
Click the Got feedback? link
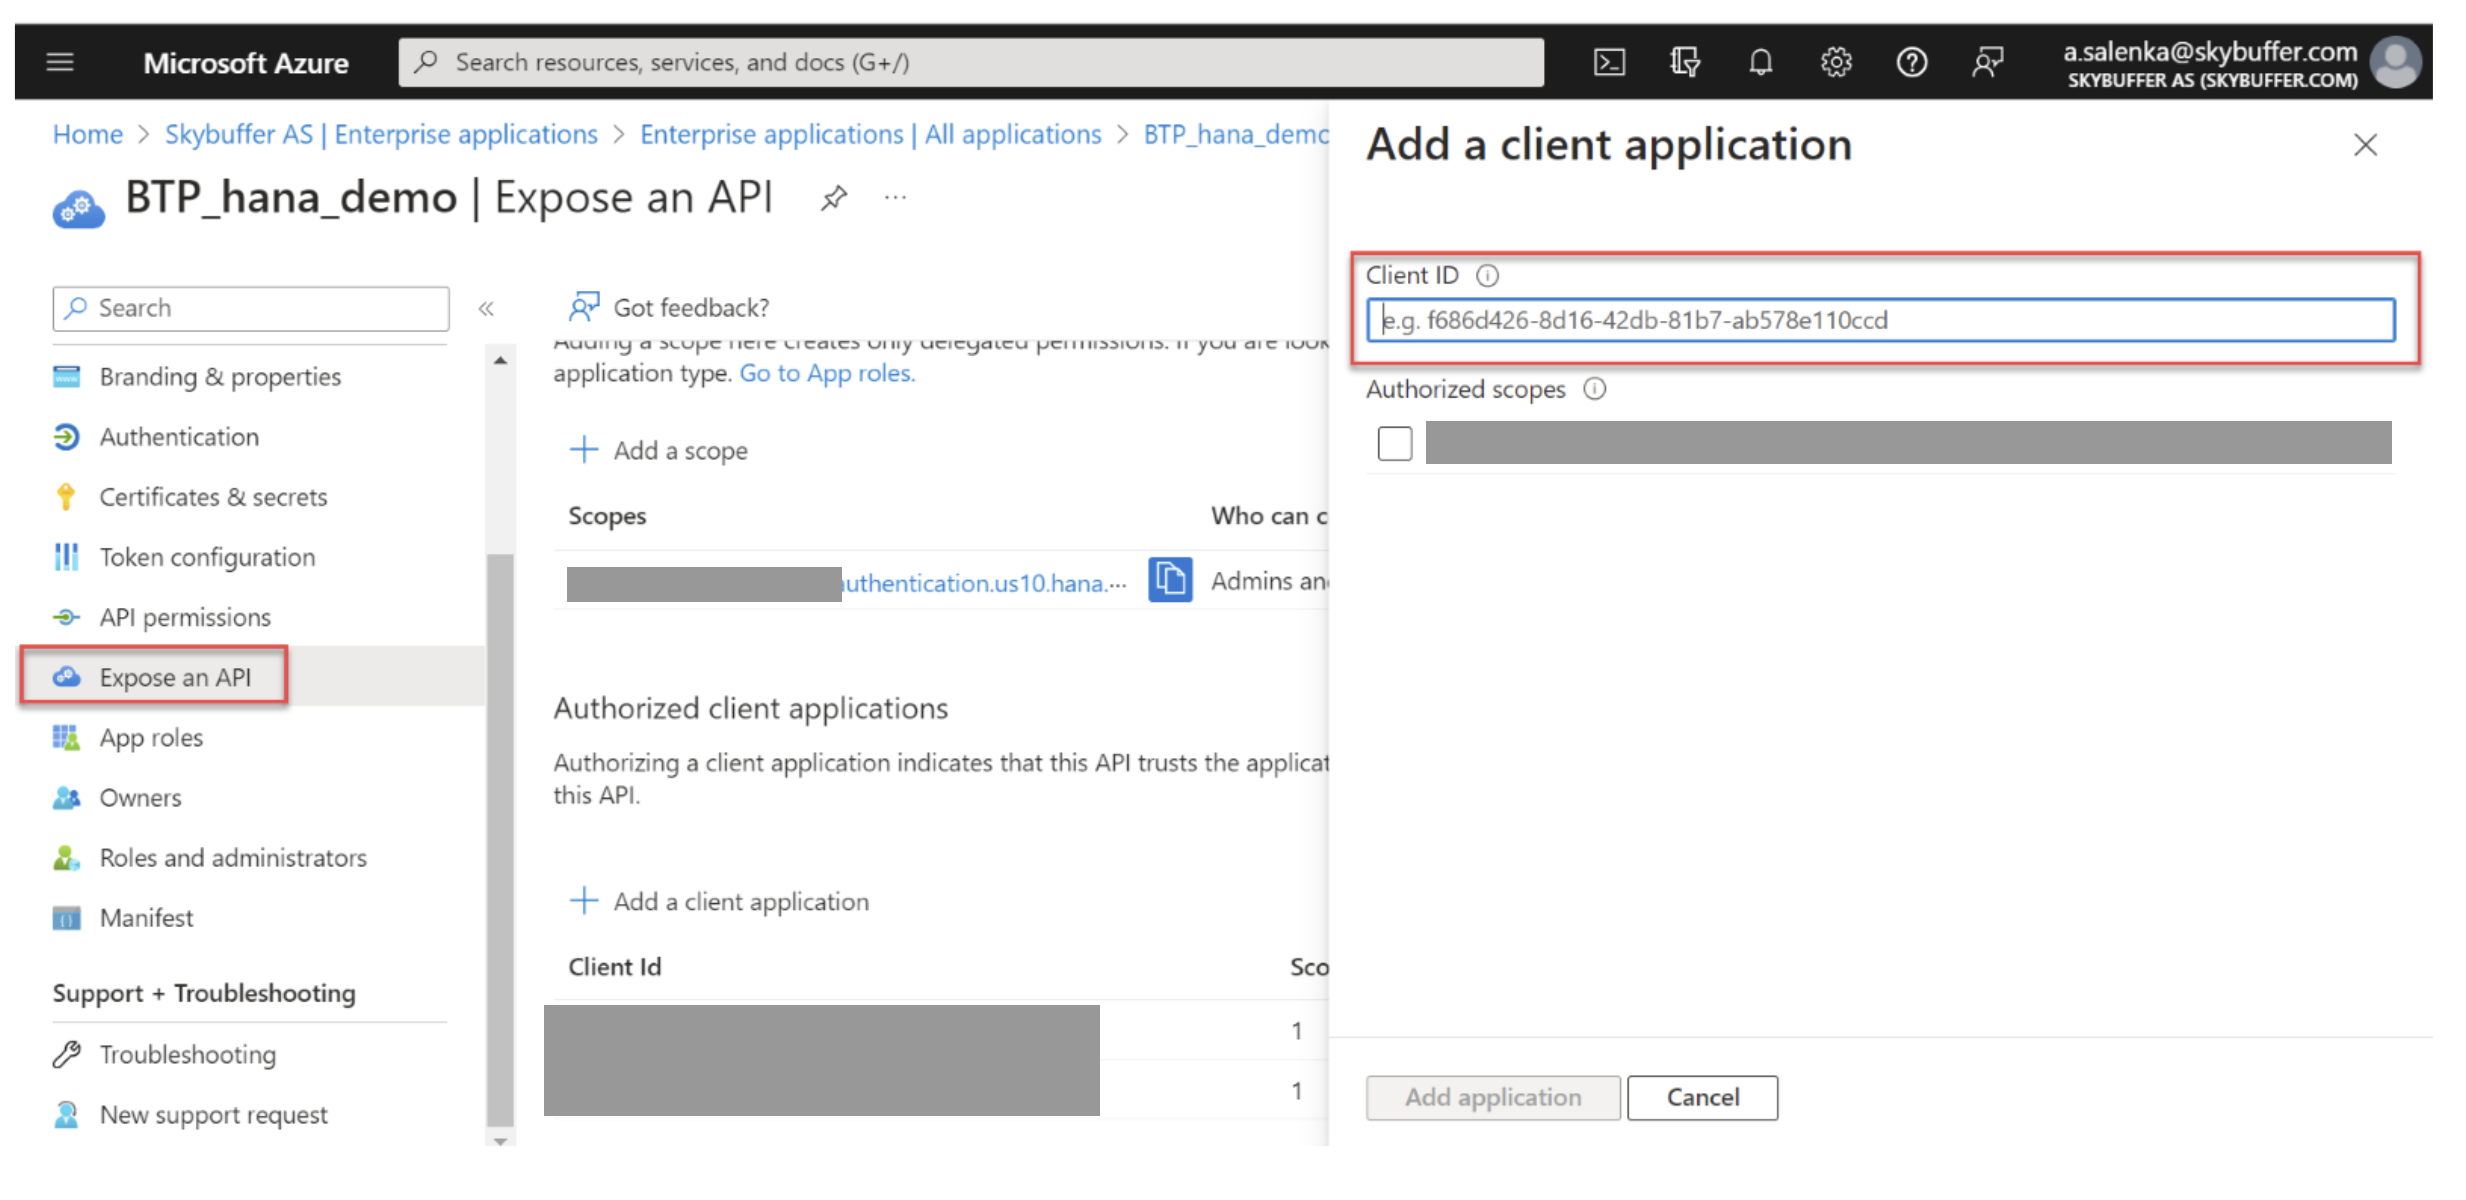(x=691, y=307)
